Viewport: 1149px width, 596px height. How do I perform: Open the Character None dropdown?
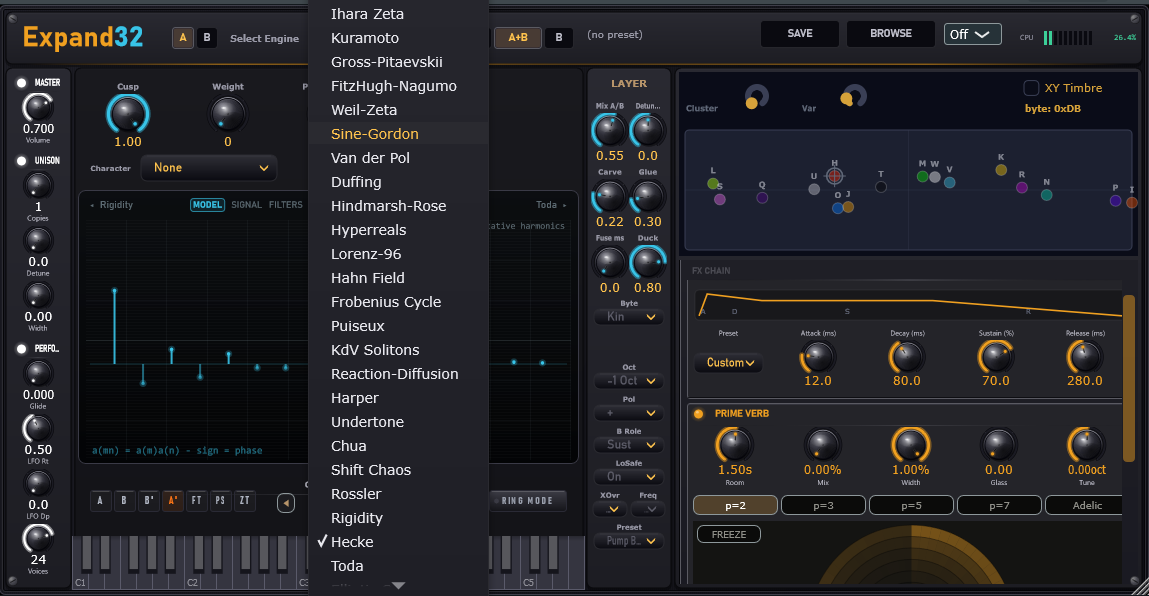click(x=210, y=168)
